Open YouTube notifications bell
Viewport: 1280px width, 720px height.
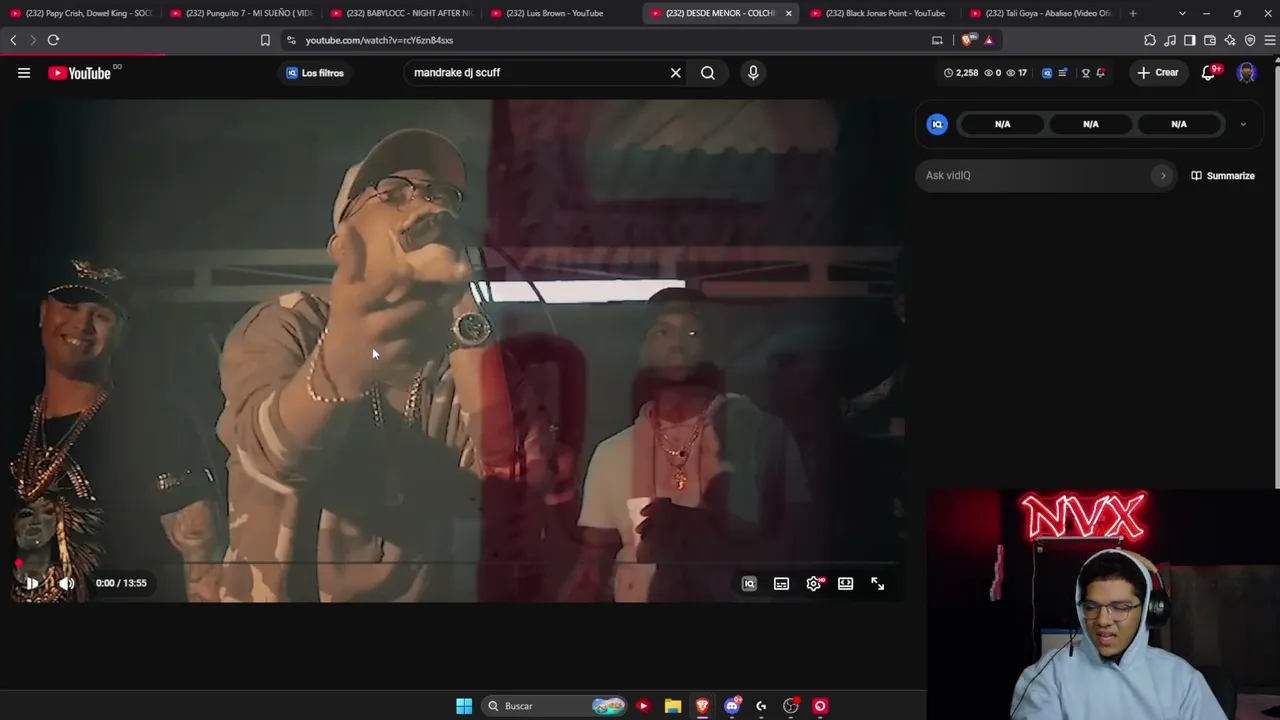tap(1208, 73)
